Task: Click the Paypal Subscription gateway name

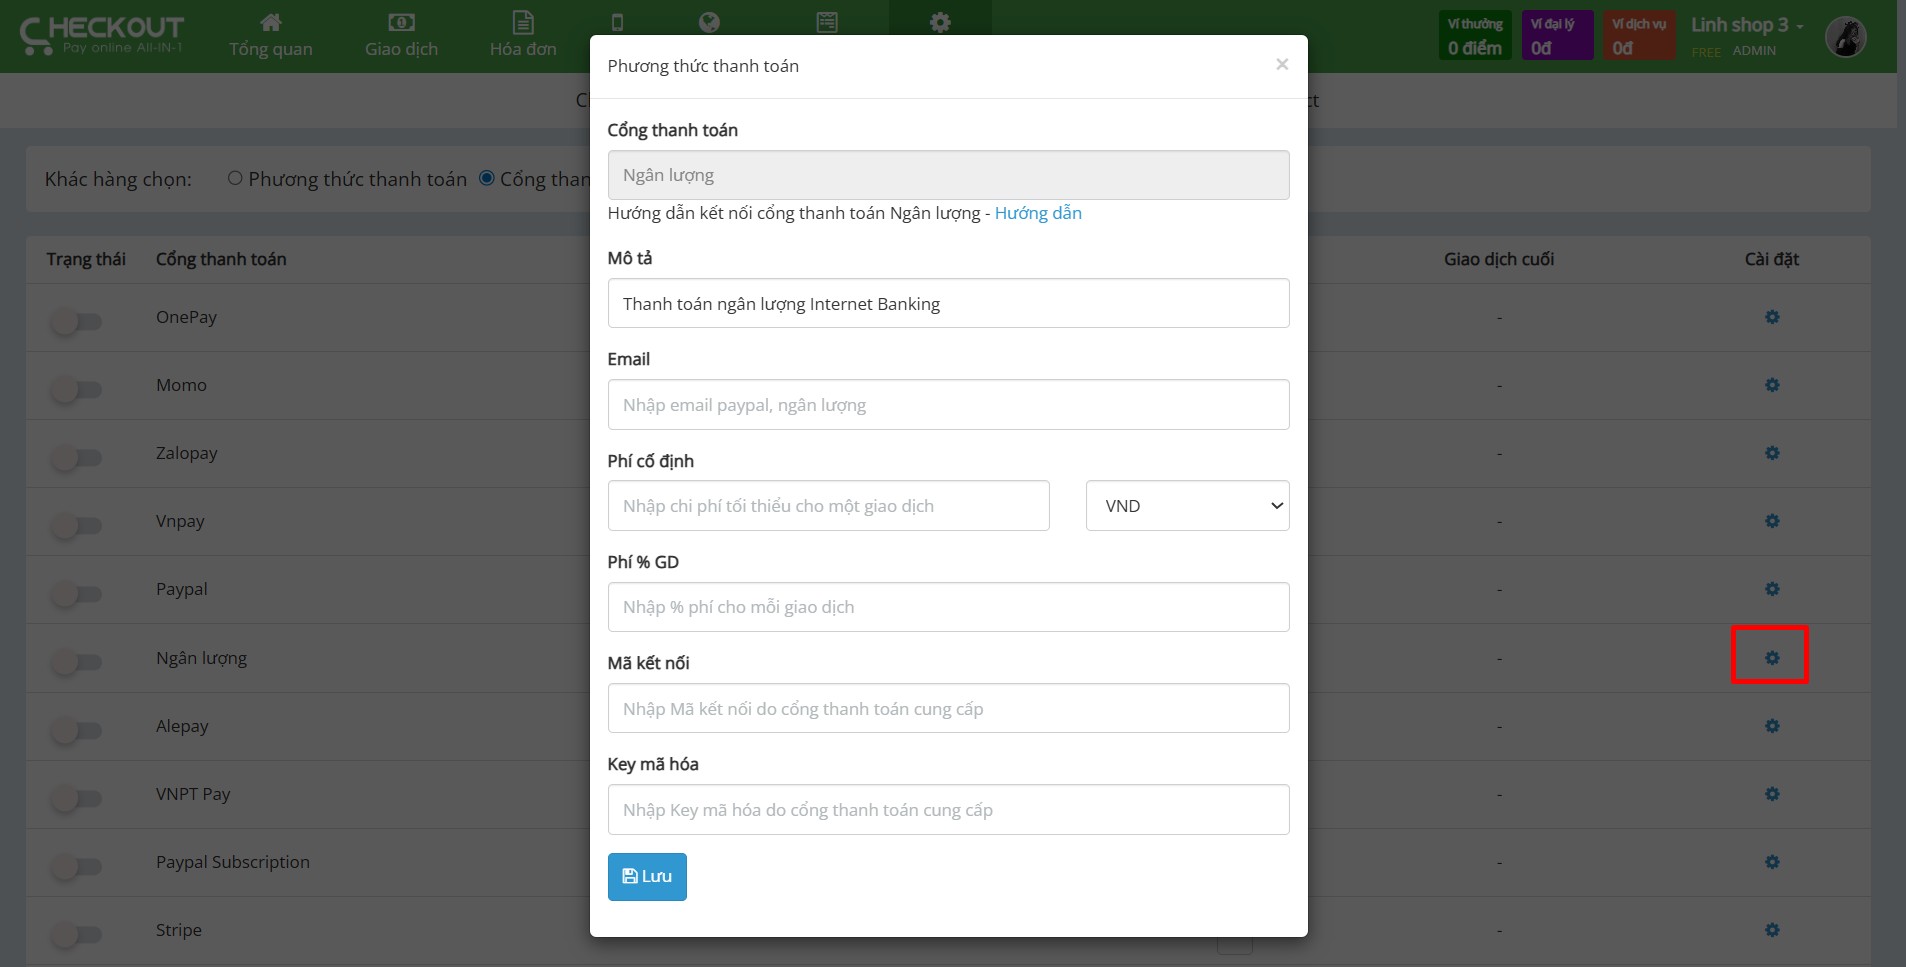Action: tap(233, 862)
